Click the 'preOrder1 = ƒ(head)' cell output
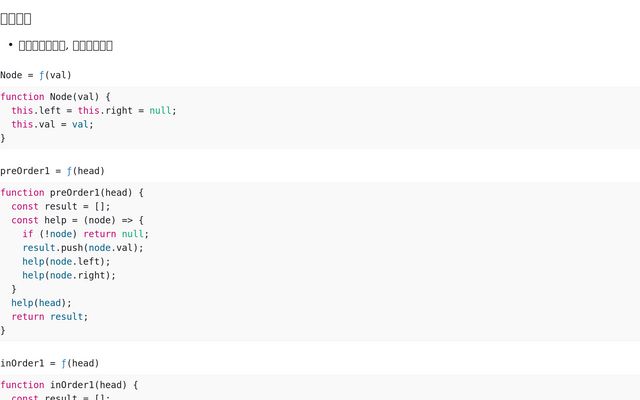This screenshot has height=400, width=640. 52,171
